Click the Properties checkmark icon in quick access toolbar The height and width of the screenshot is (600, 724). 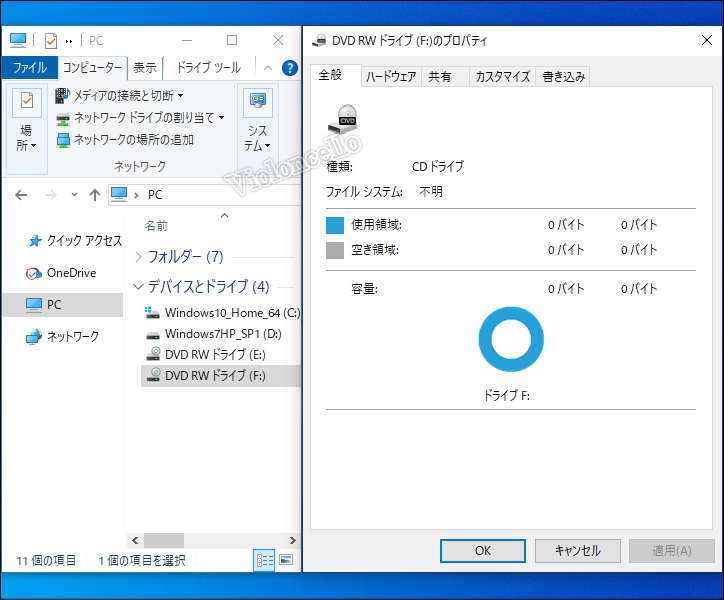click(50, 41)
